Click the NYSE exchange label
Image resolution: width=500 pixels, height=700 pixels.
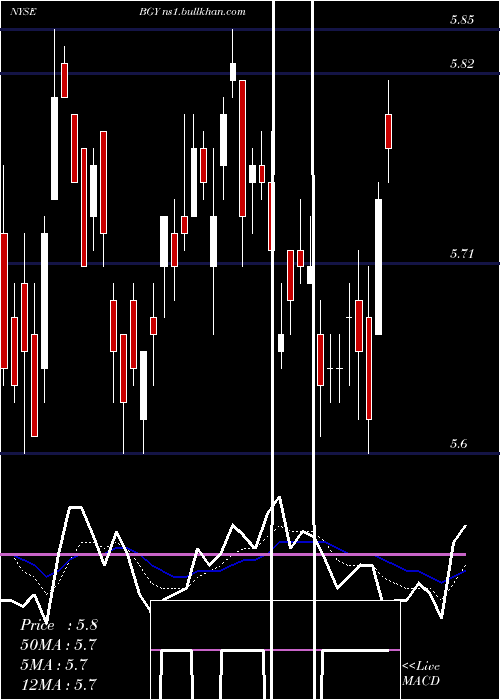(x=25, y=12)
